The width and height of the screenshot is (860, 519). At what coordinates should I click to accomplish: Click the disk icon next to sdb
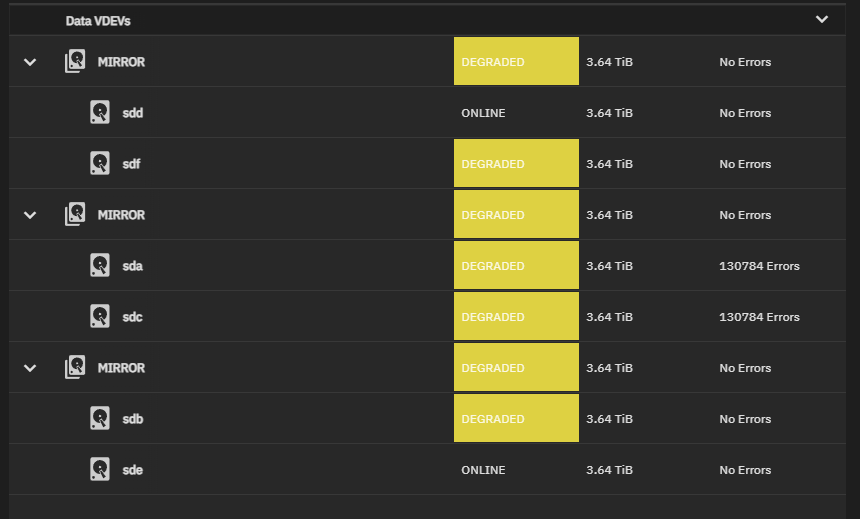[100, 418]
